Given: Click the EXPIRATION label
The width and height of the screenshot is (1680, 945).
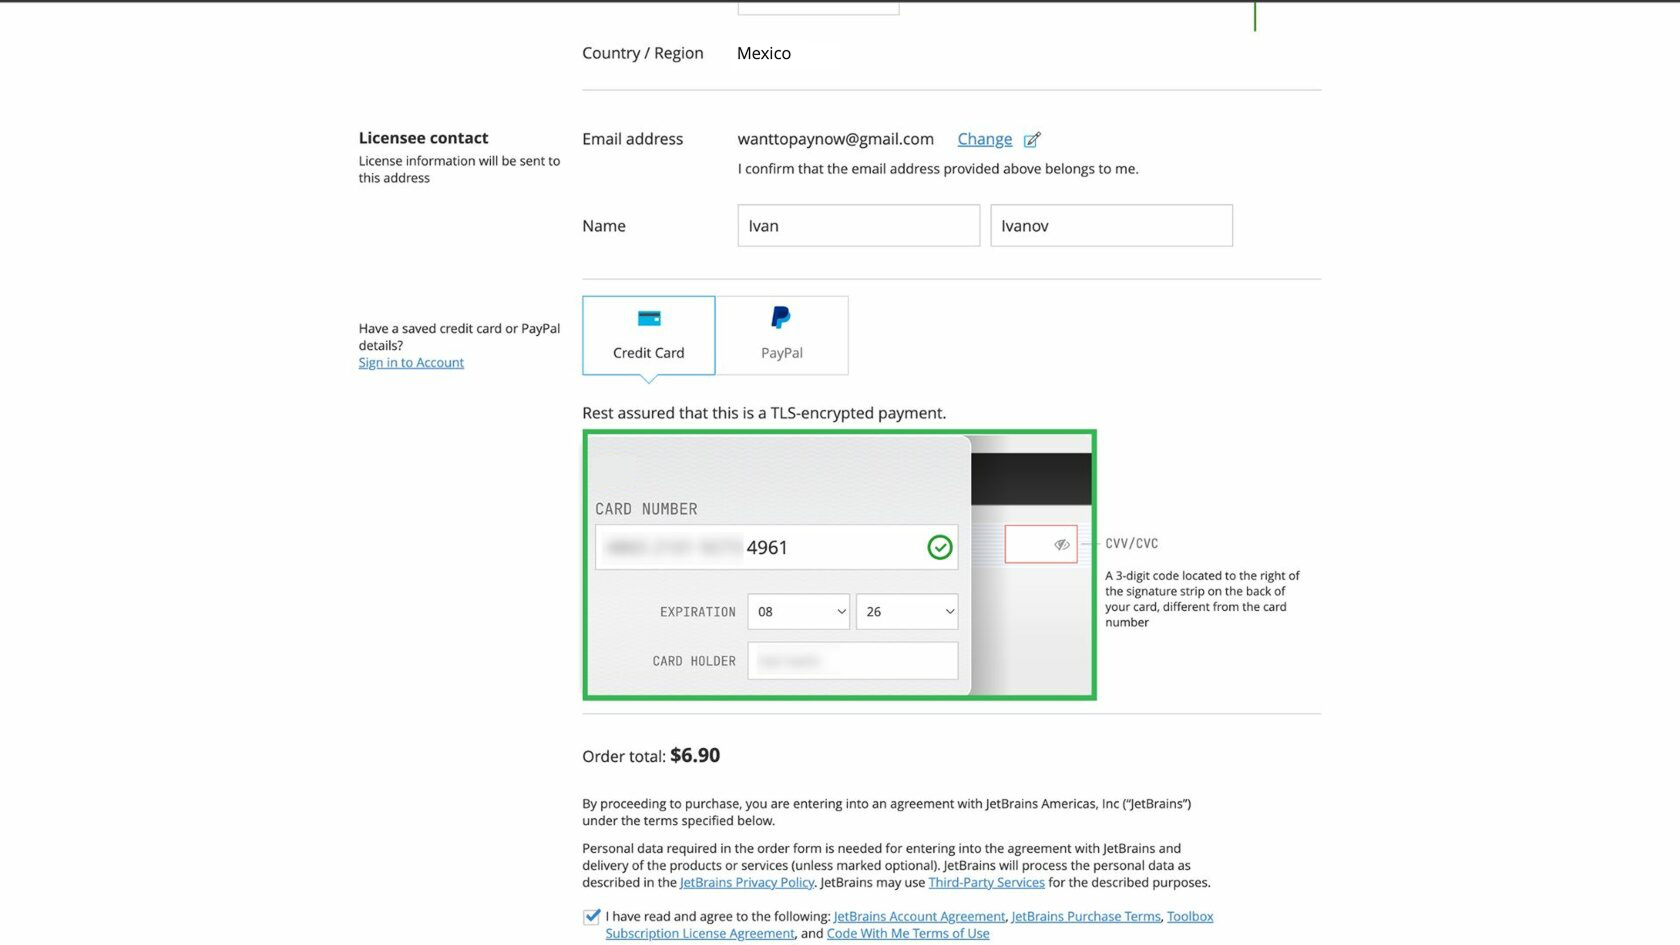Looking at the screenshot, I should point(698,612).
